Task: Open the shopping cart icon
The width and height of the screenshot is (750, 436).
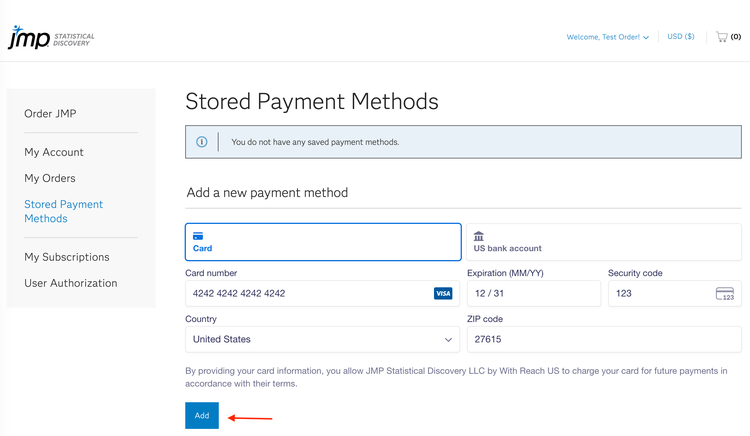Action: point(721,37)
